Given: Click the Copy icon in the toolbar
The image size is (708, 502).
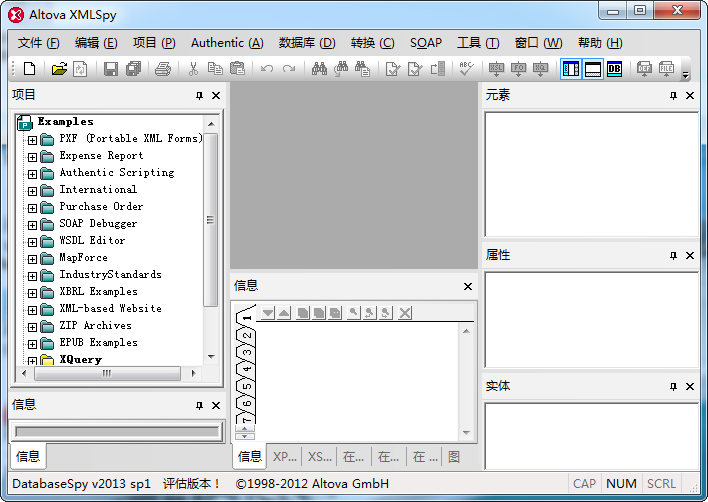Looking at the screenshot, I should pos(215,69).
